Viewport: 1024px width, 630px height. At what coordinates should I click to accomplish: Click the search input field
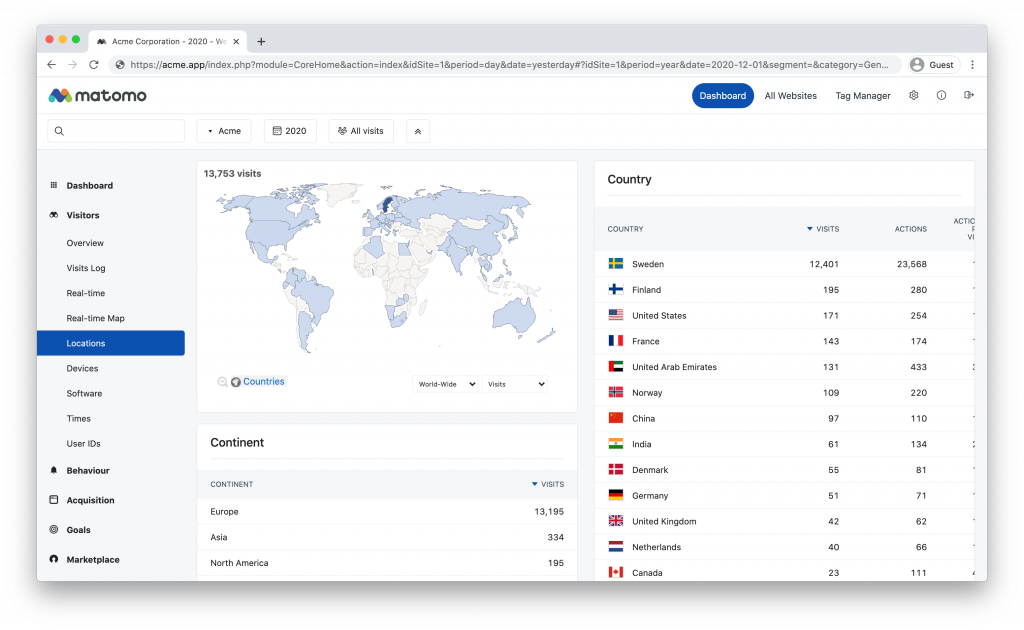[116, 131]
